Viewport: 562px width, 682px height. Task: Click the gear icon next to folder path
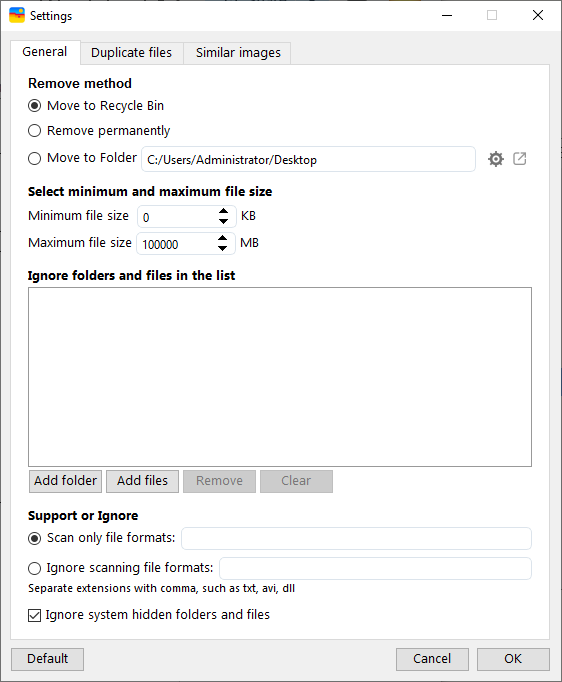coord(495,159)
